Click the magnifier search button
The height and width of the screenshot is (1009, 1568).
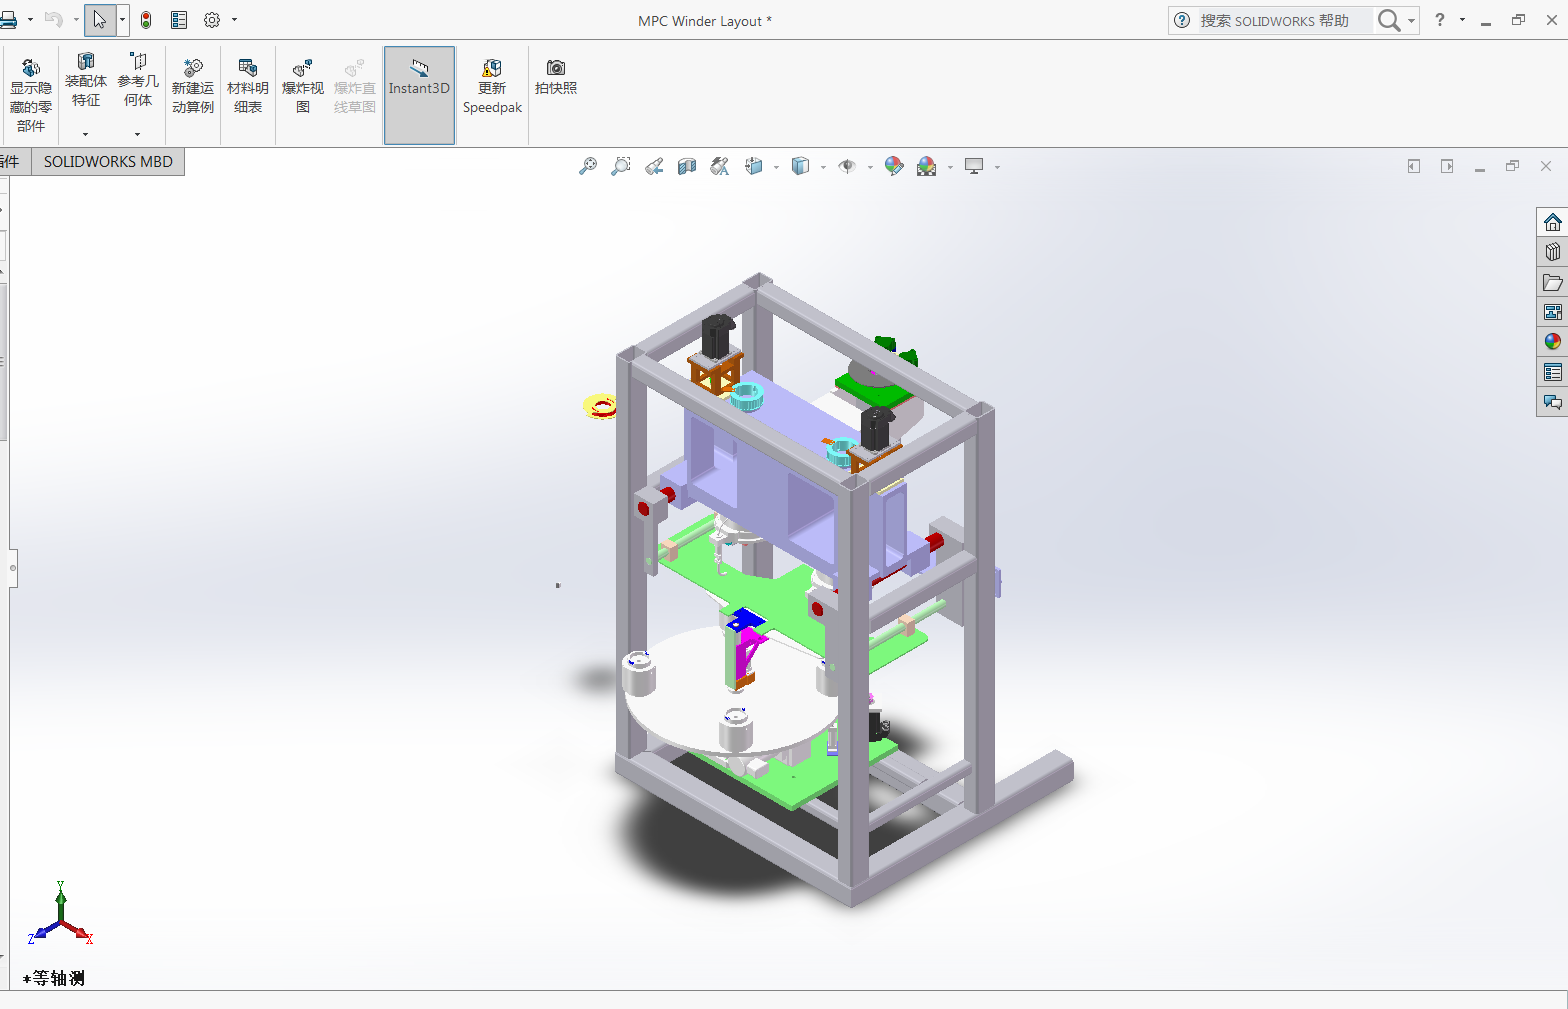(x=1389, y=20)
